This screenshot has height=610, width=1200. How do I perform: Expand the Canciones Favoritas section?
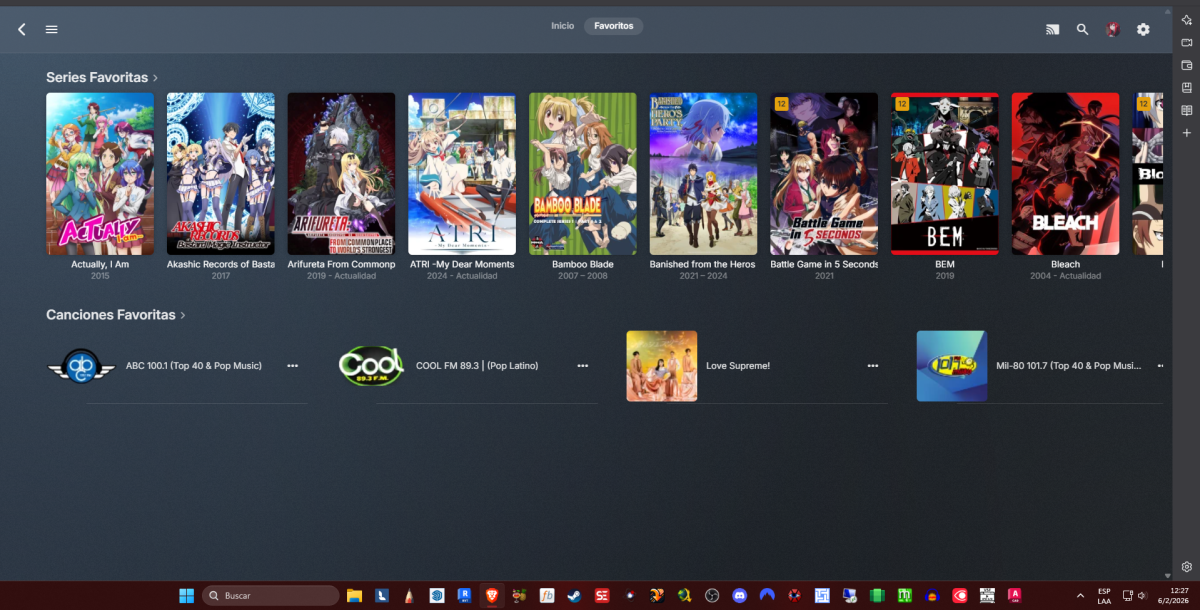(x=116, y=315)
